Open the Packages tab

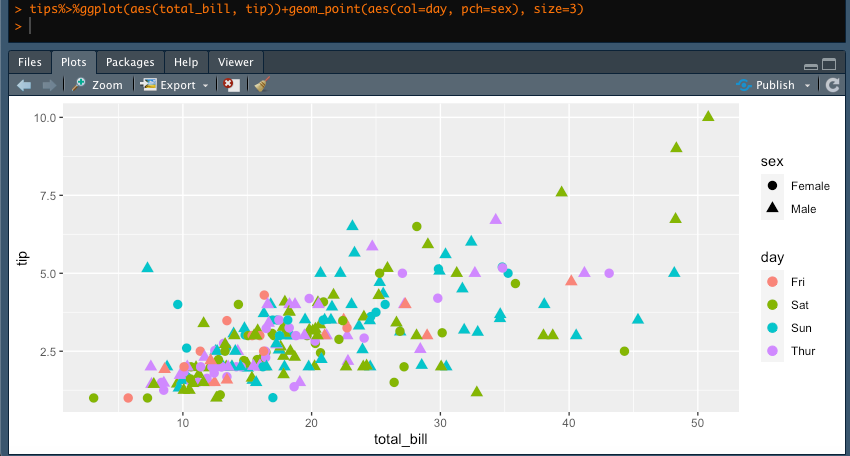(x=130, y=62)
